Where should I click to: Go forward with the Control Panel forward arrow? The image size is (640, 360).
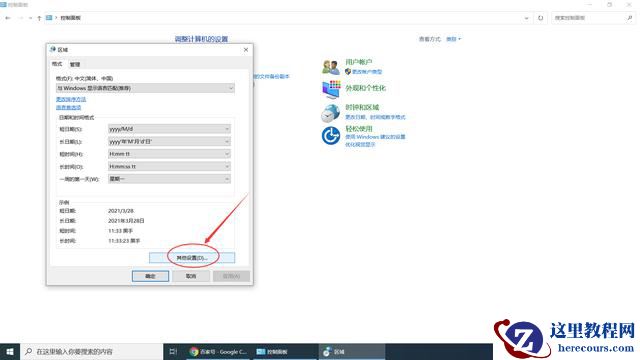20,18
